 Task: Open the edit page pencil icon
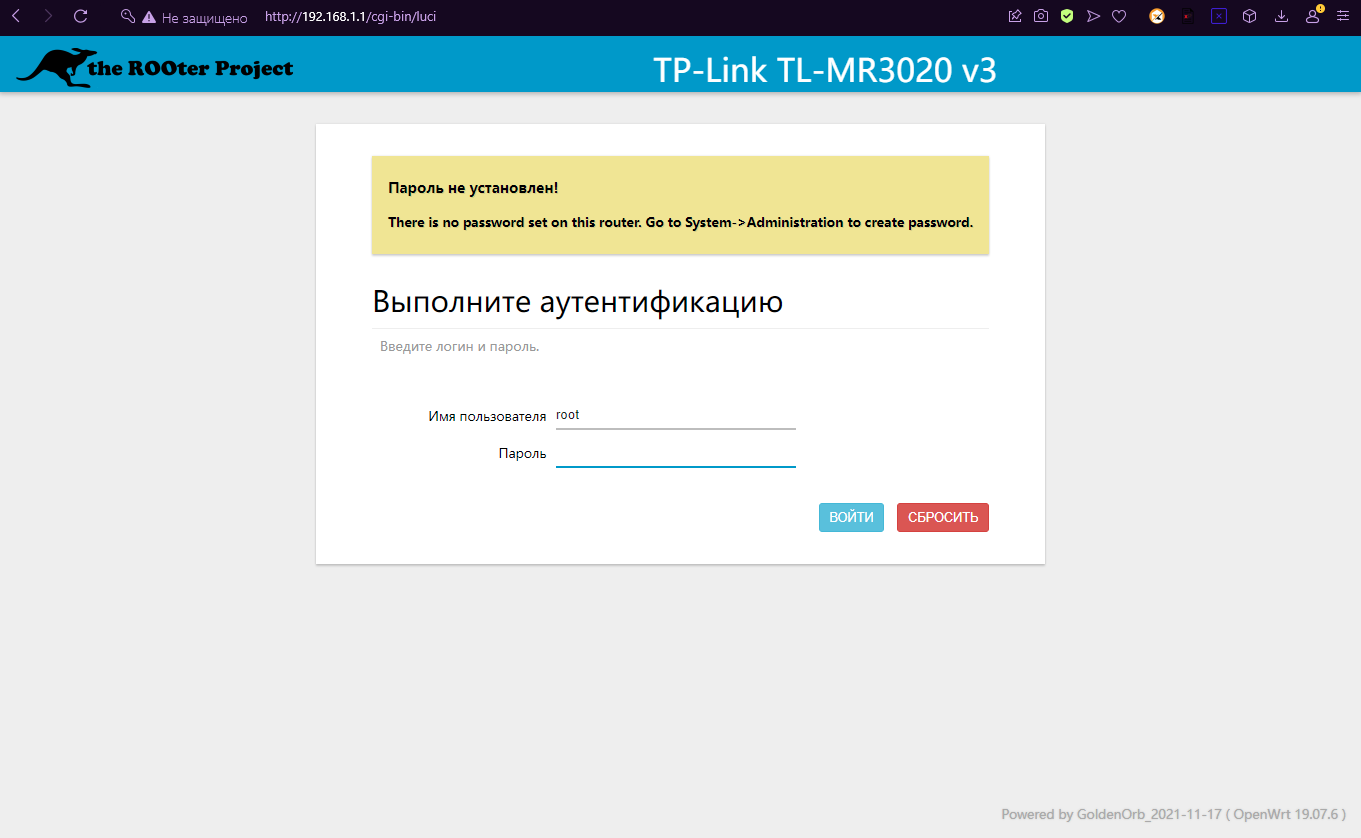pyautogui.click(x=1015, y=16)
